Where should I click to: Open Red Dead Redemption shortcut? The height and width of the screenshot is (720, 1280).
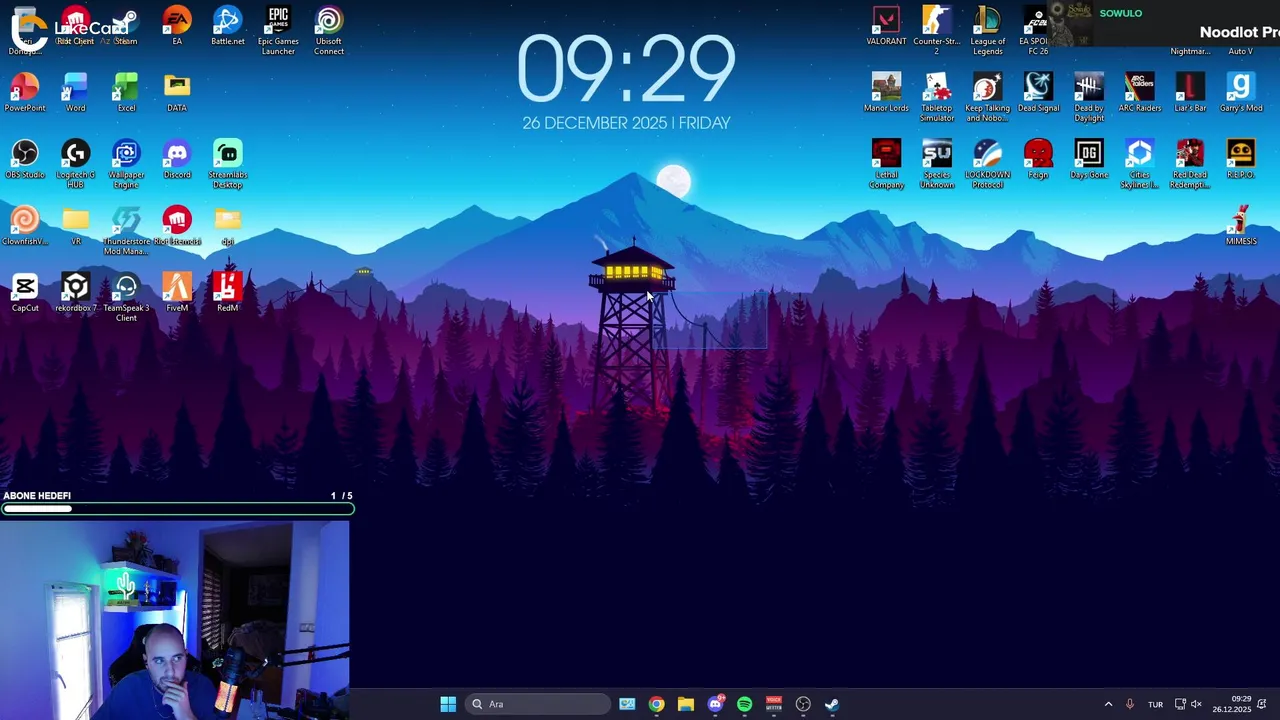(1190, 164)
